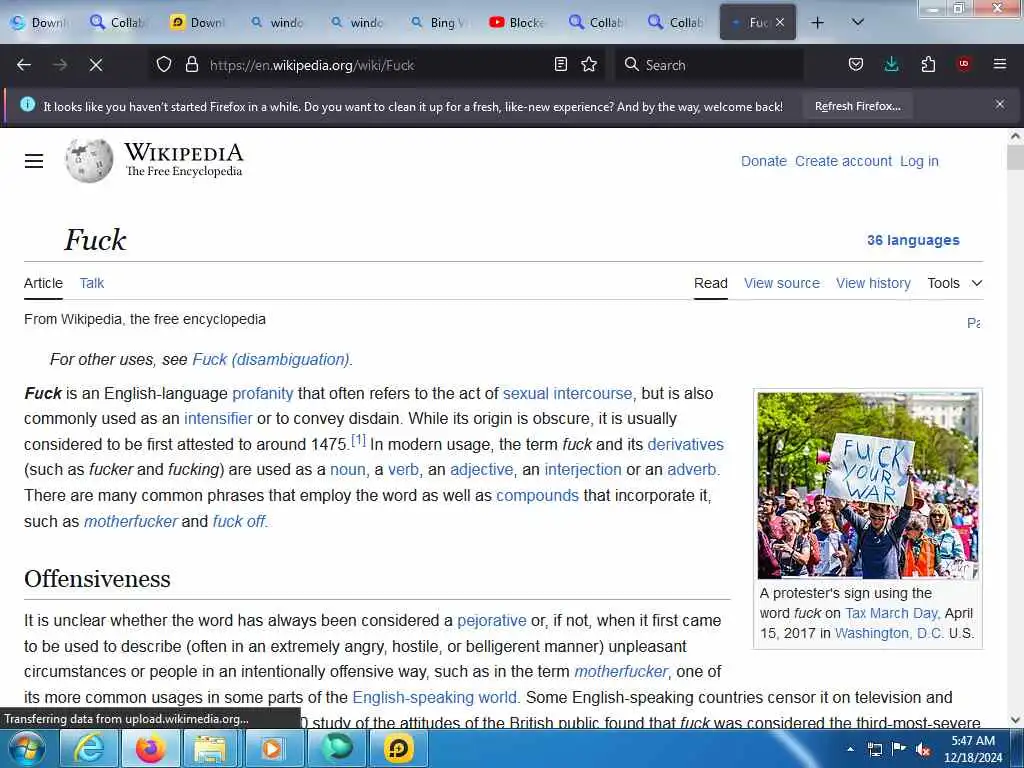Show site security padlock info
1024x768 pixels.
(191, 65)
